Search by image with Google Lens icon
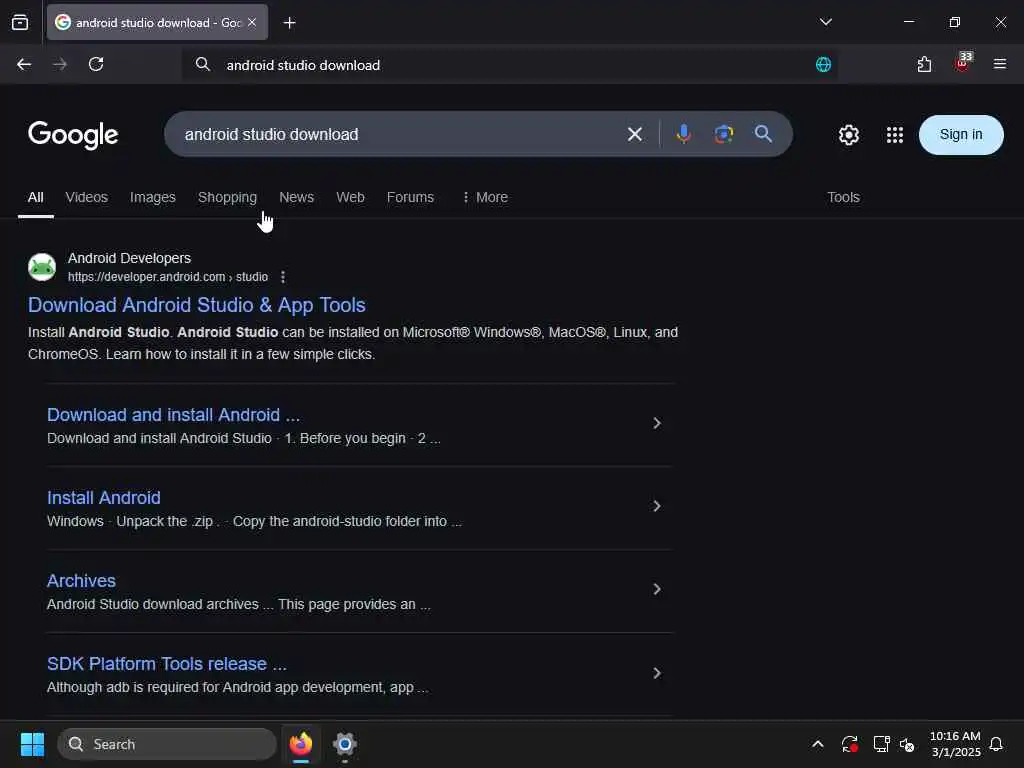Image resolution: width=1024 pixels, height=768 pixels. tap(724, 134)
